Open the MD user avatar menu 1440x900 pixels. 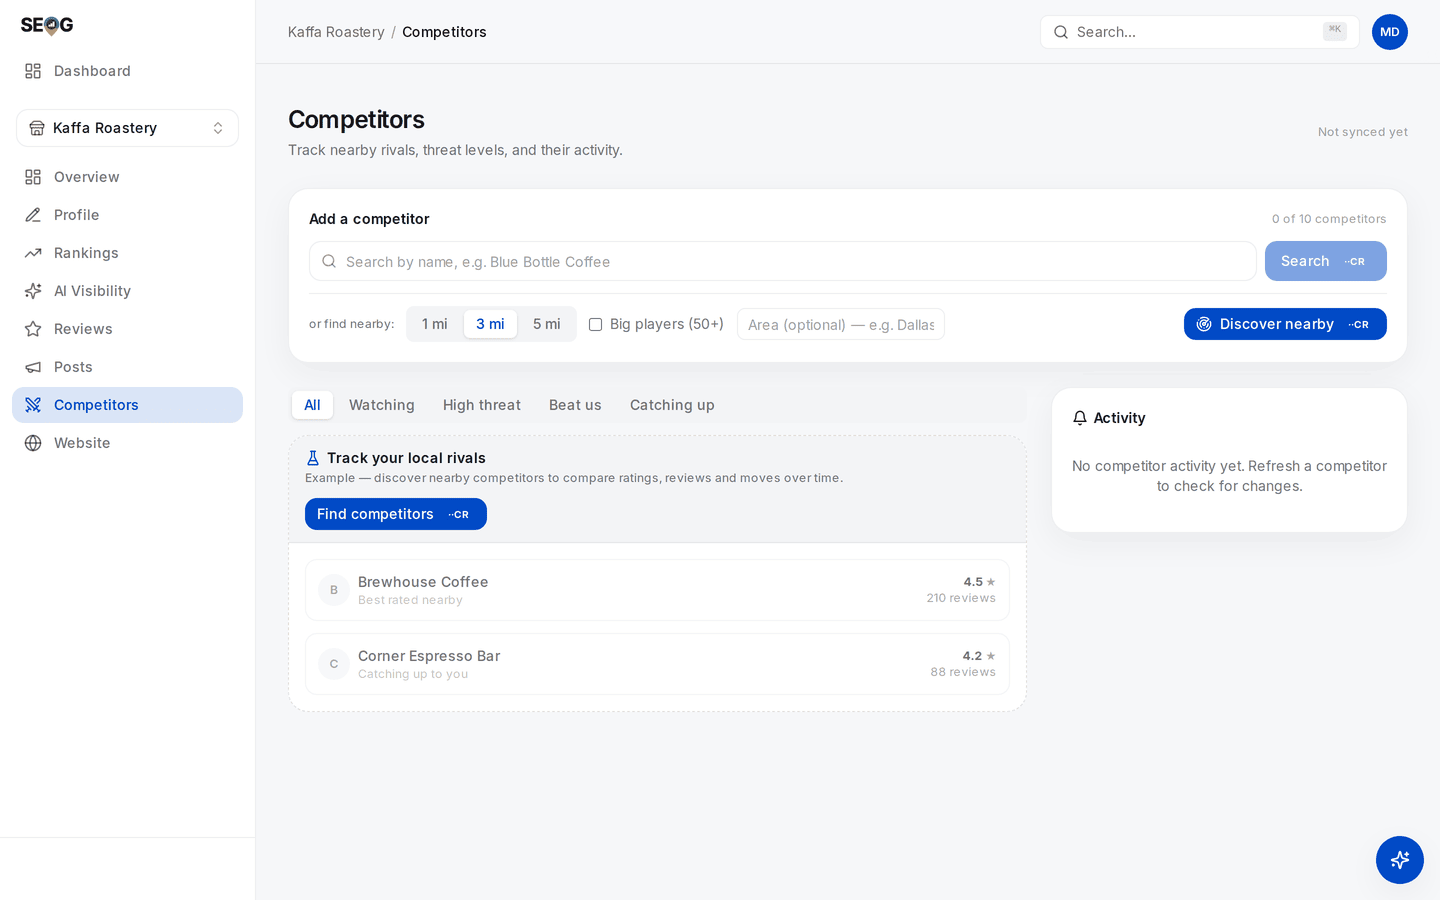coord(1390,32)
